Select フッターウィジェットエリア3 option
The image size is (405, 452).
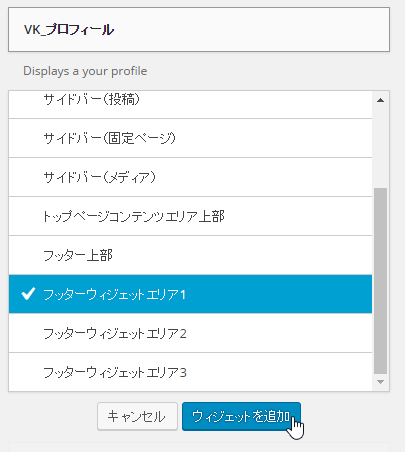(190, 372)
